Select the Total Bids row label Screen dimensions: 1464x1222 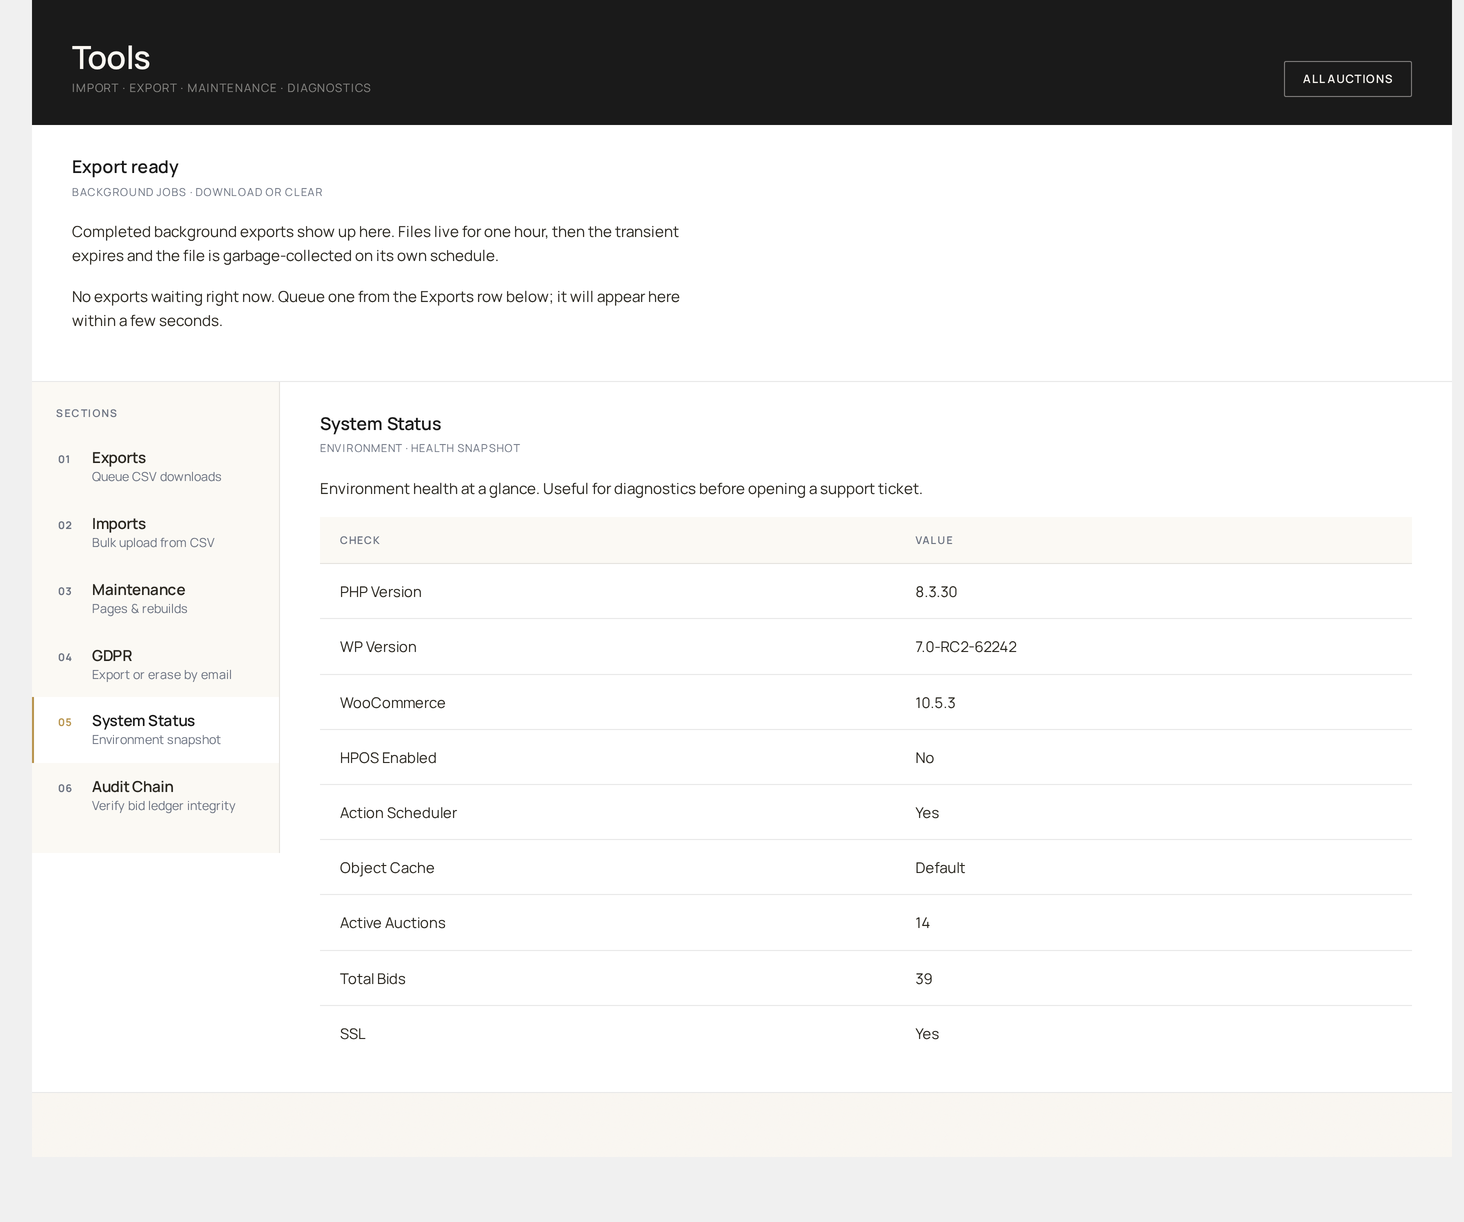(372, 979)
